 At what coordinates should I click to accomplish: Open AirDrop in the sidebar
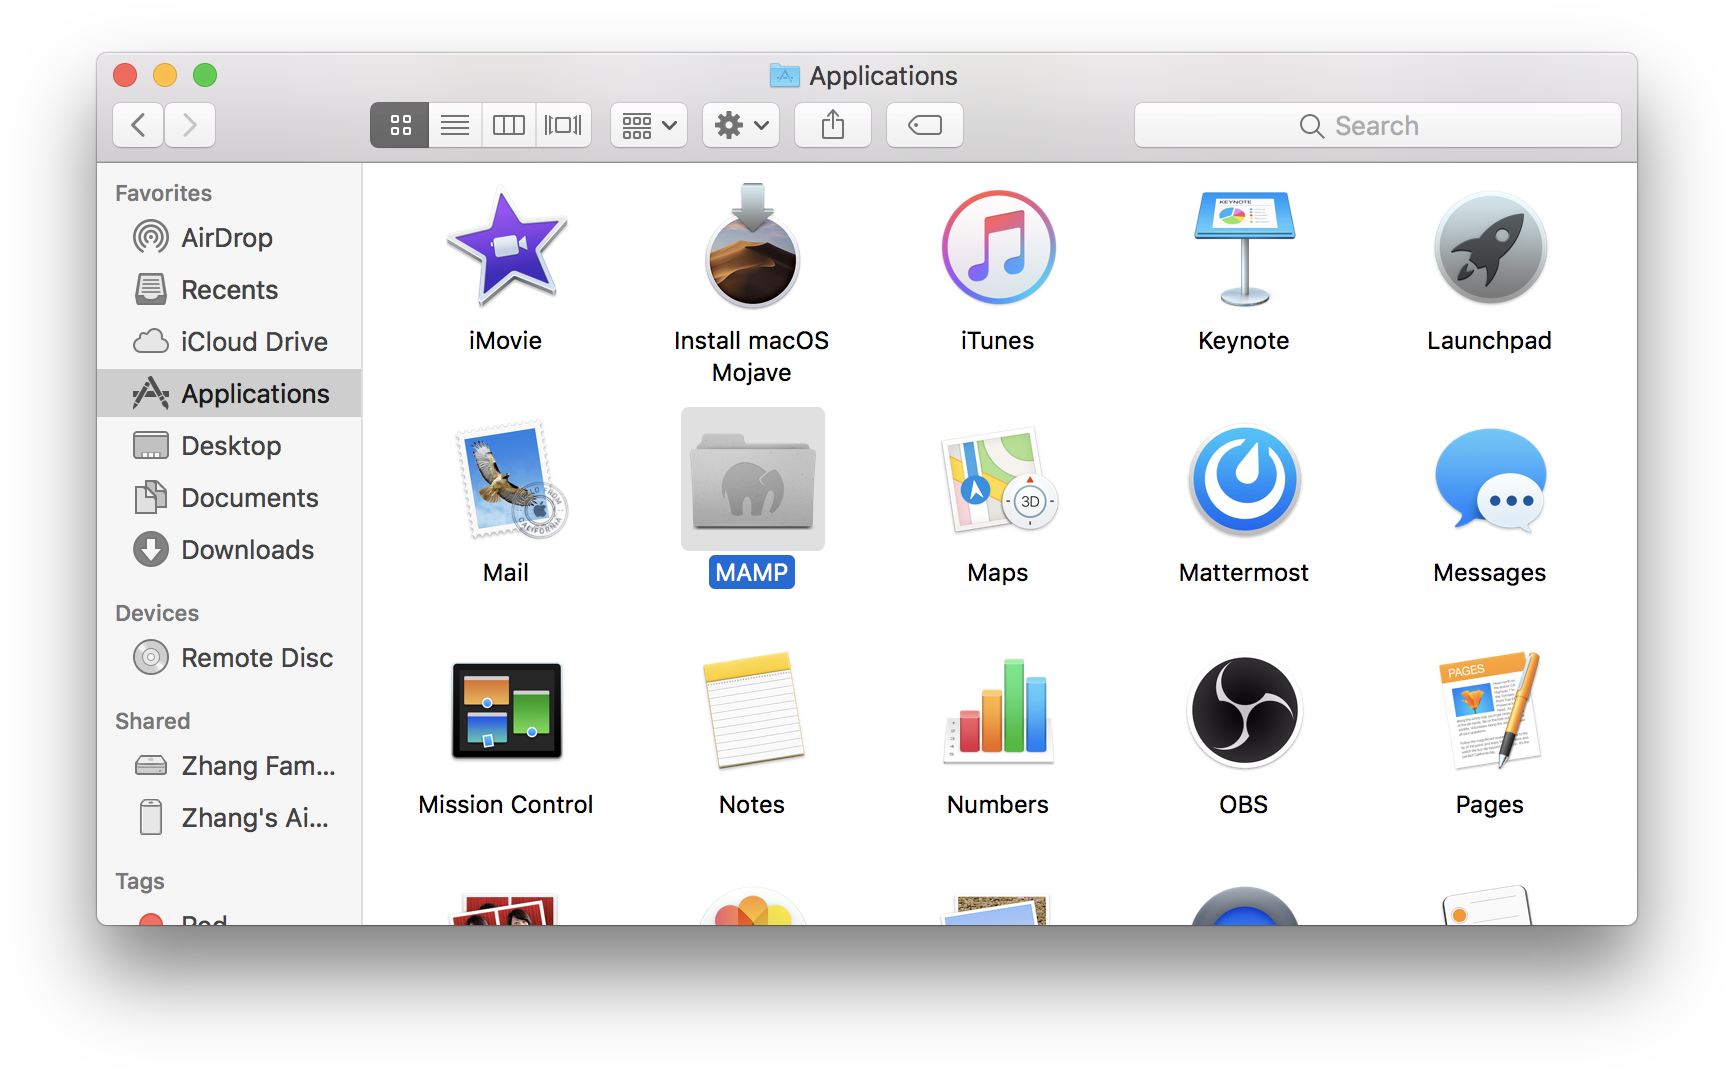pyautogui.click(x=229, y=238)
